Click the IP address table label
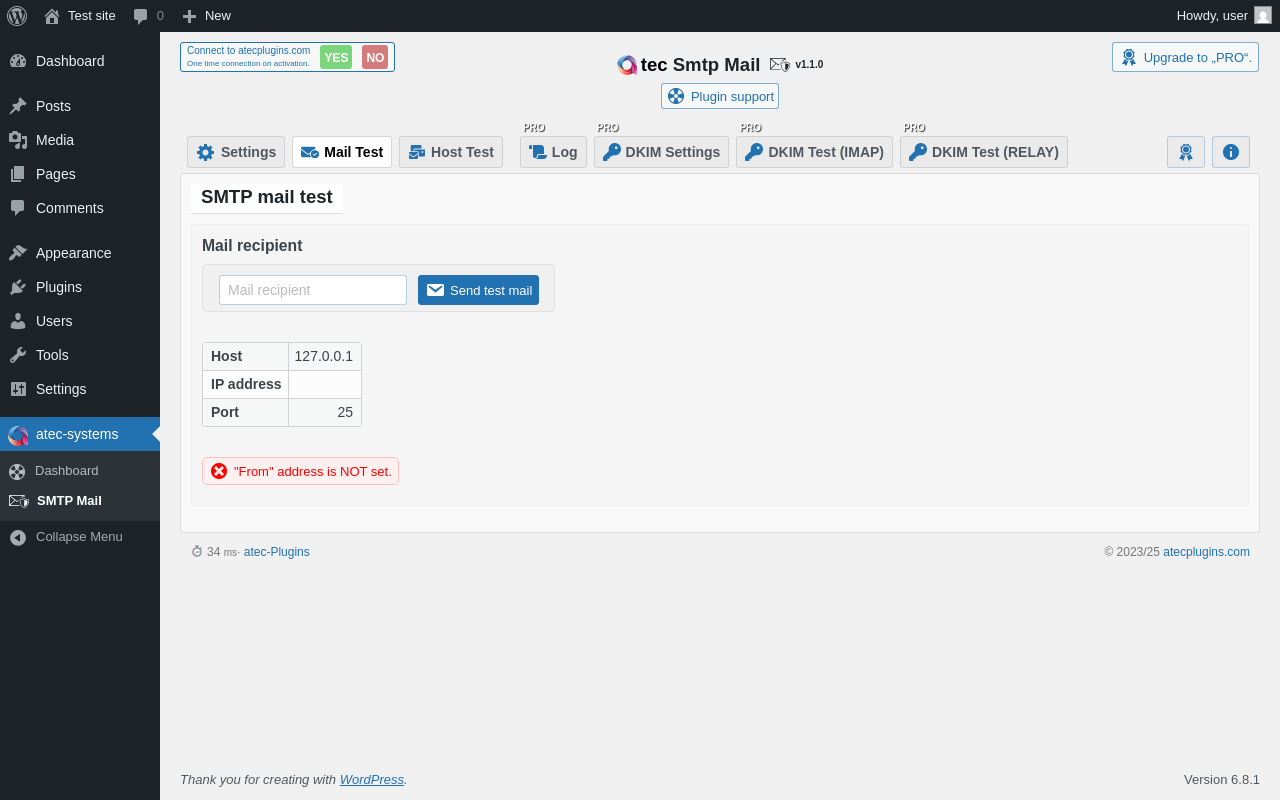 click(246, 384)
